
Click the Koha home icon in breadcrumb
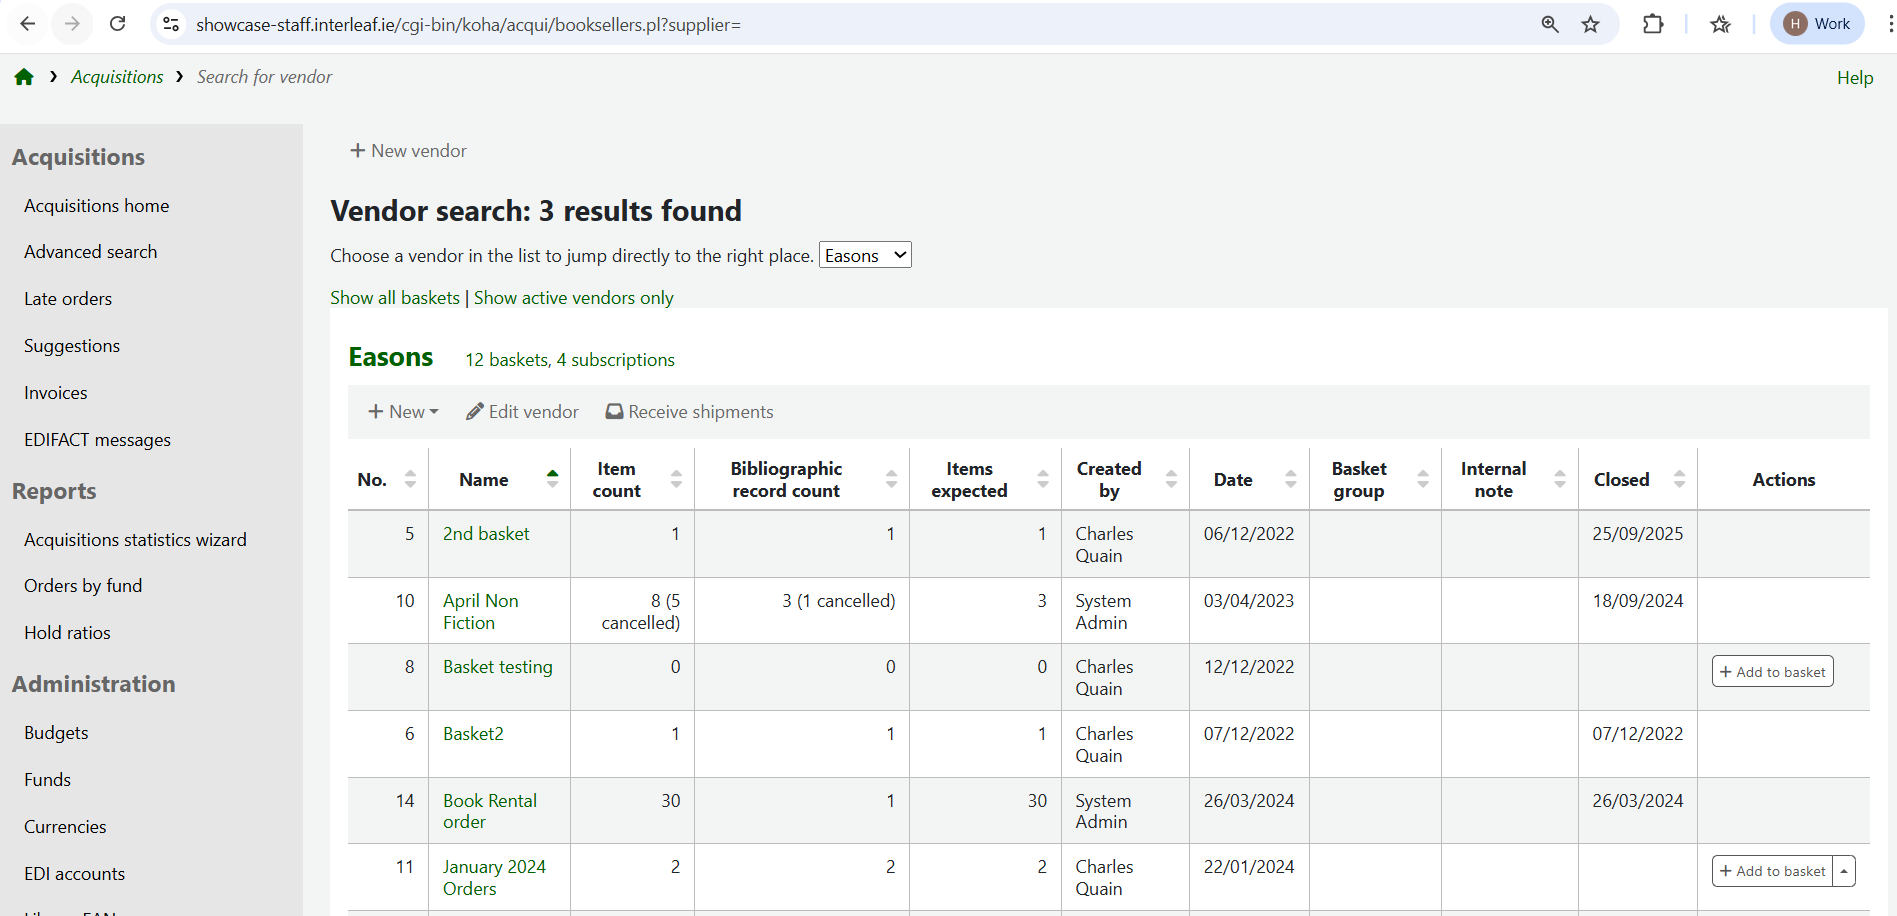pos(24,77)
